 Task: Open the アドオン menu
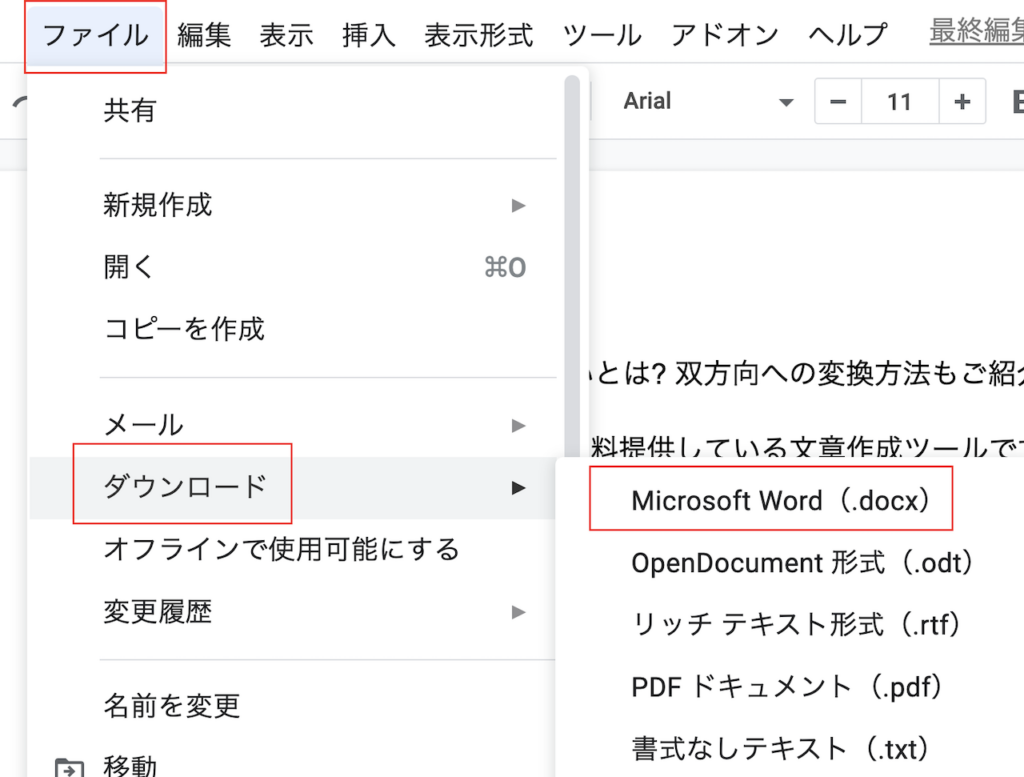(725, 35)
